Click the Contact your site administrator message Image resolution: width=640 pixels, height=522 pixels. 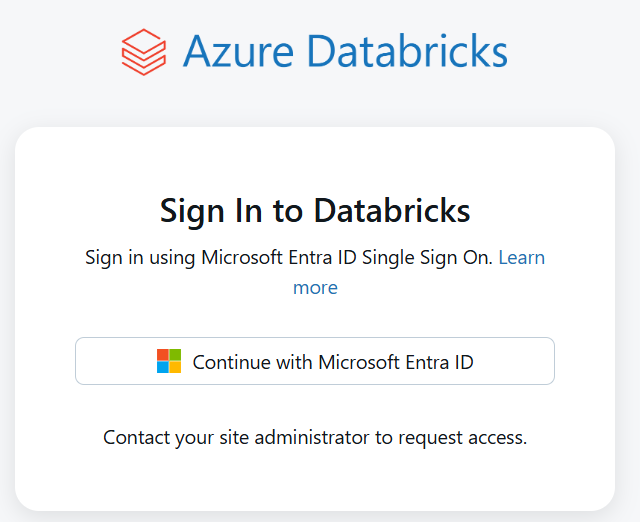(x=315, y=438)
